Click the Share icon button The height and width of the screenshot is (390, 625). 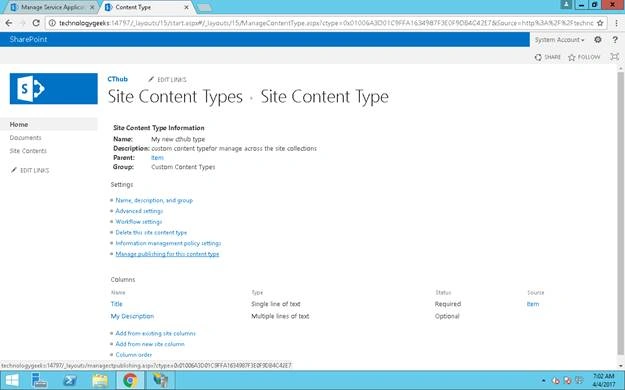(548, 57)
